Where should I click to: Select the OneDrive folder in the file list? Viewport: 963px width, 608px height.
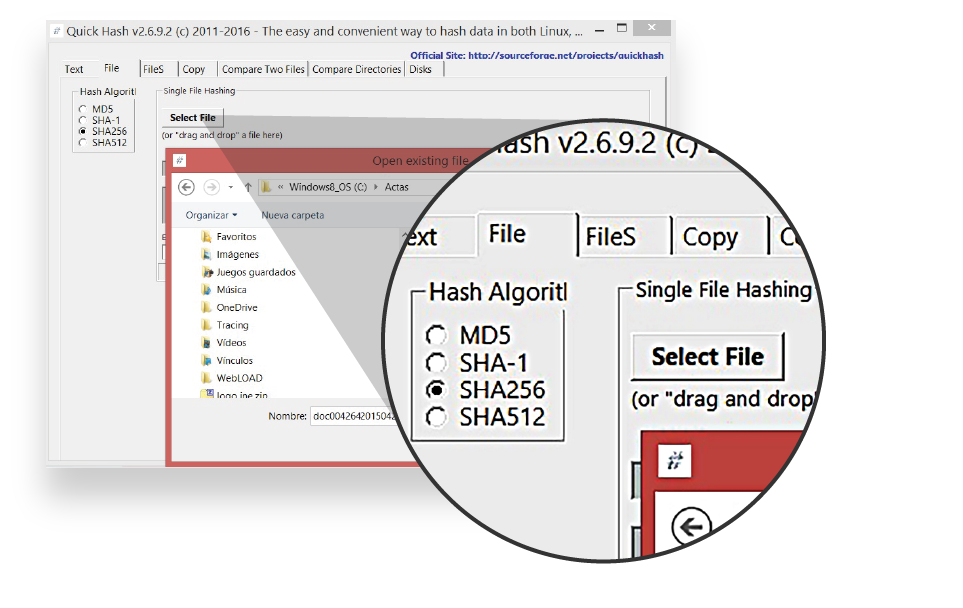tap(236, 308)
